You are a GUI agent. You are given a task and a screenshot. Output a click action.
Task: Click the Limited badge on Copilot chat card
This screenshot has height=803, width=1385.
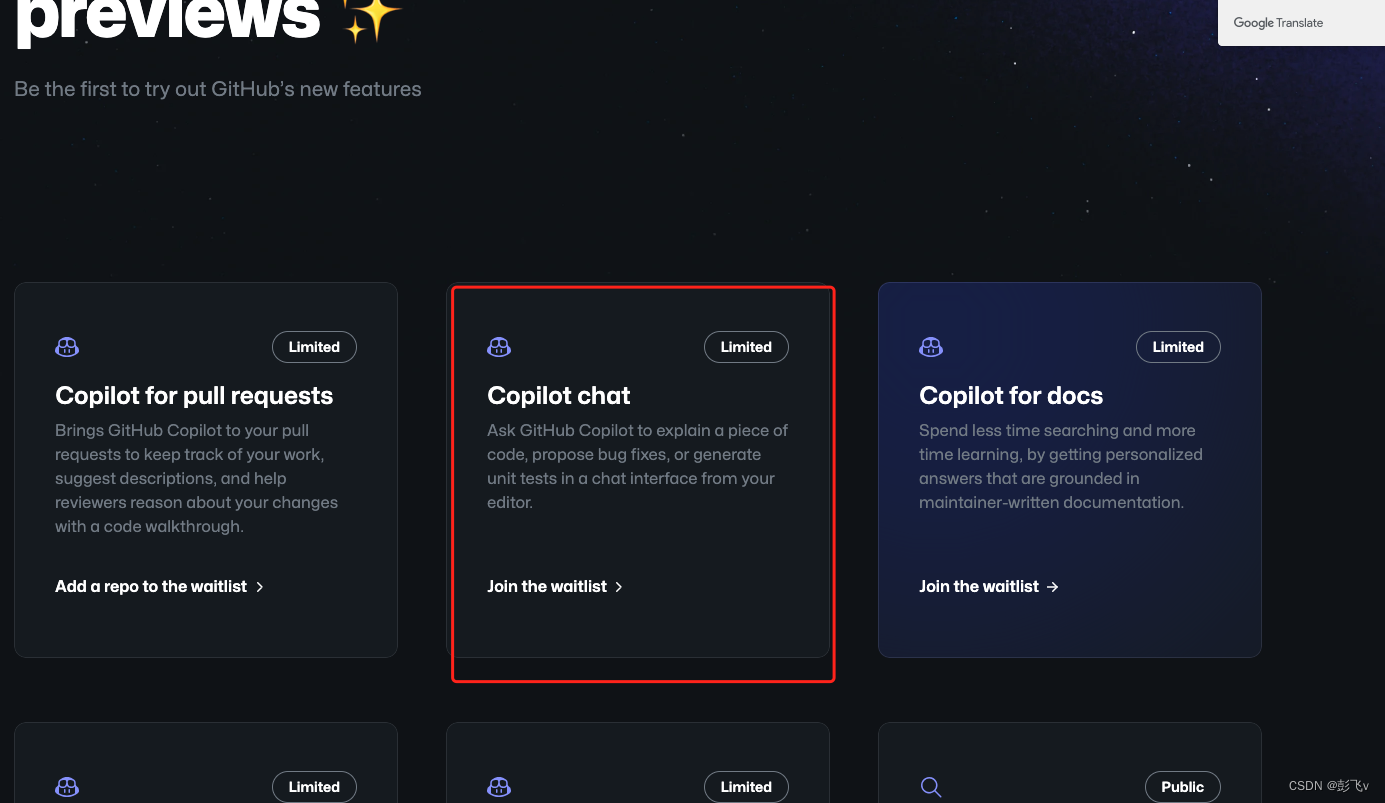746,347
